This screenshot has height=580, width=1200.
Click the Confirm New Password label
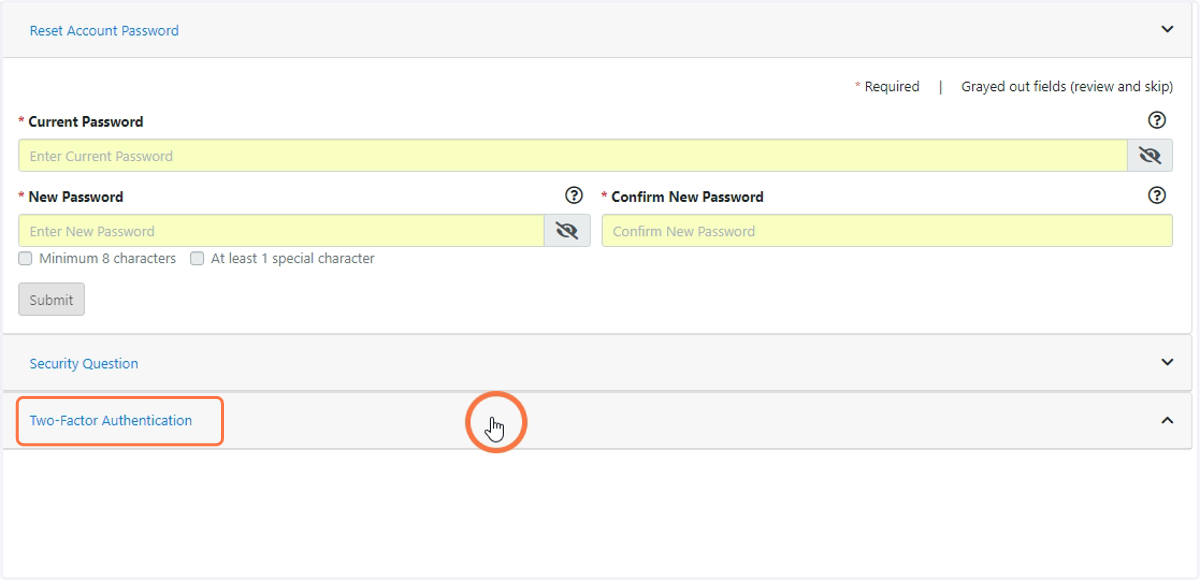pos(687,197)
